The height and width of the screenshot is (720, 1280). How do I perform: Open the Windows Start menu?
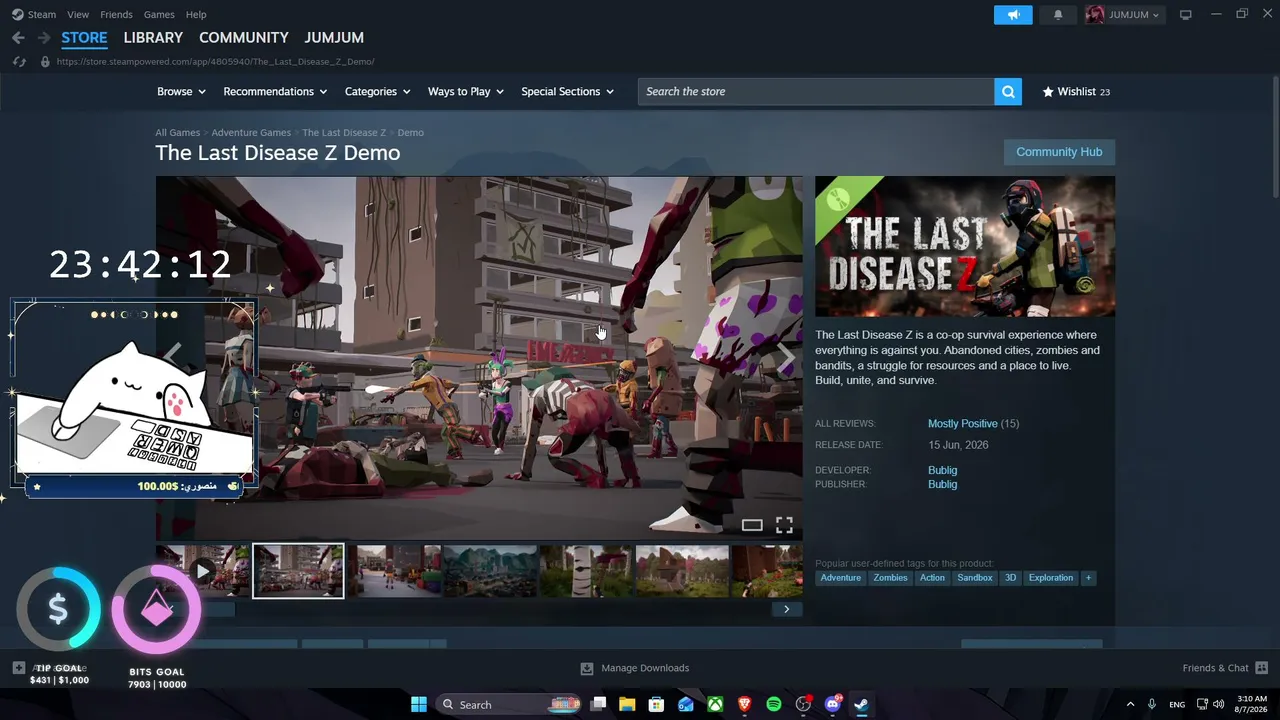pos(419,704)
